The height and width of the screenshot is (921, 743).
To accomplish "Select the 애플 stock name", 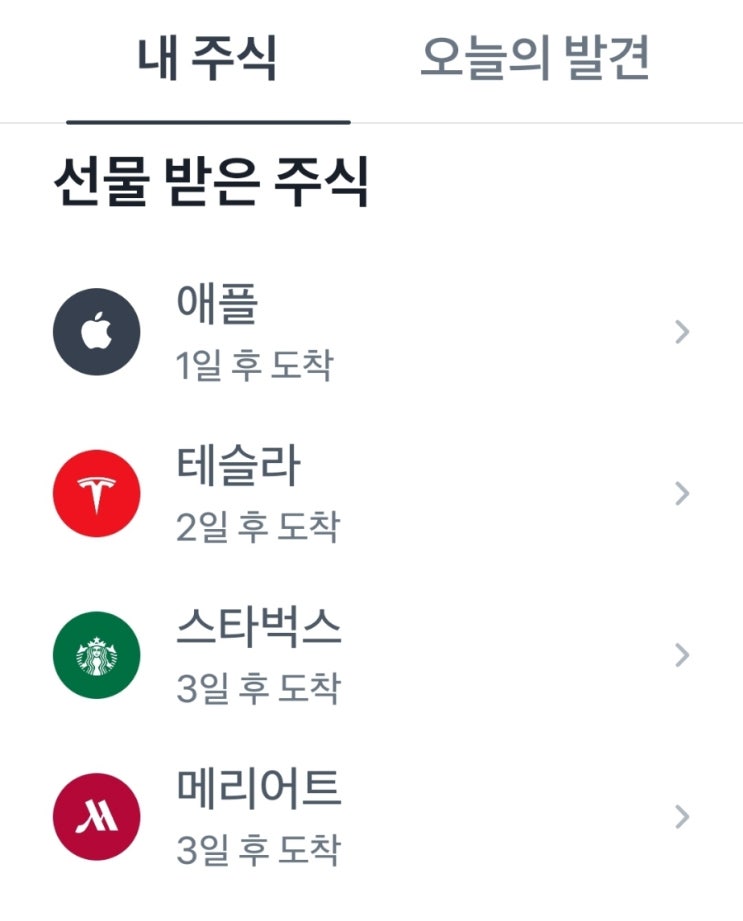I will coord(216,305).
